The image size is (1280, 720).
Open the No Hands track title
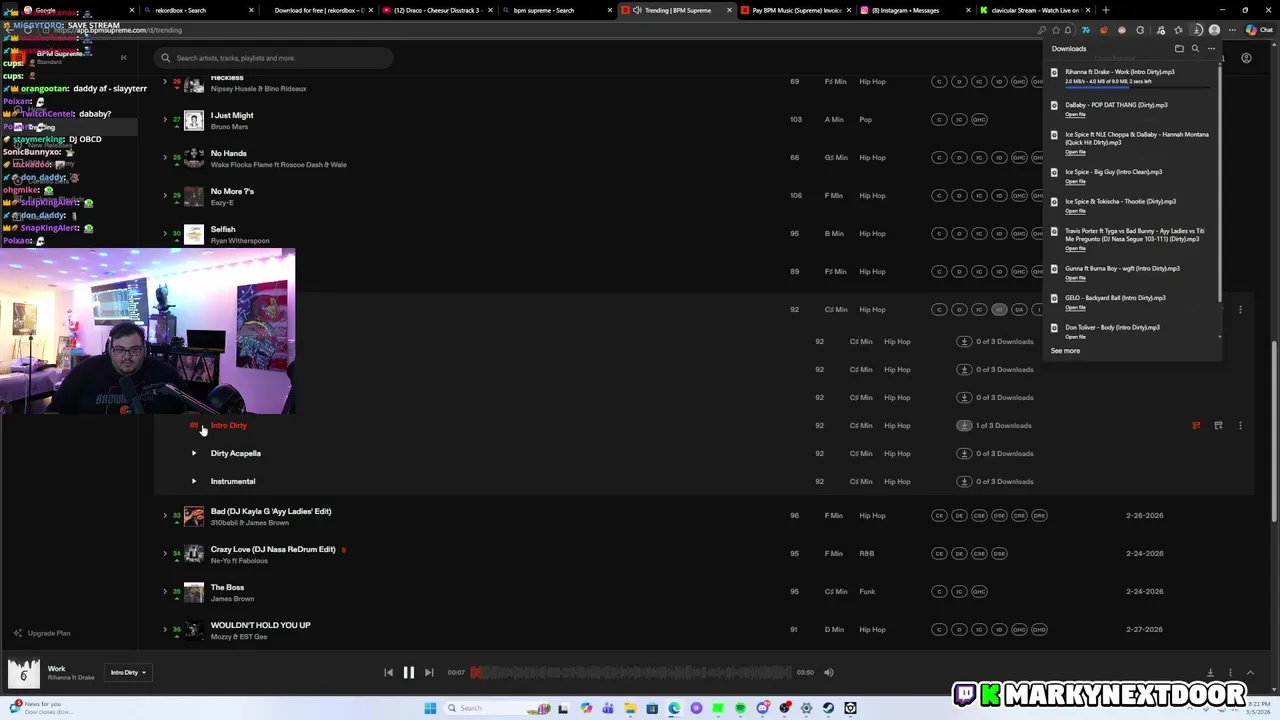pyautogui.click(x=228, y=153)
